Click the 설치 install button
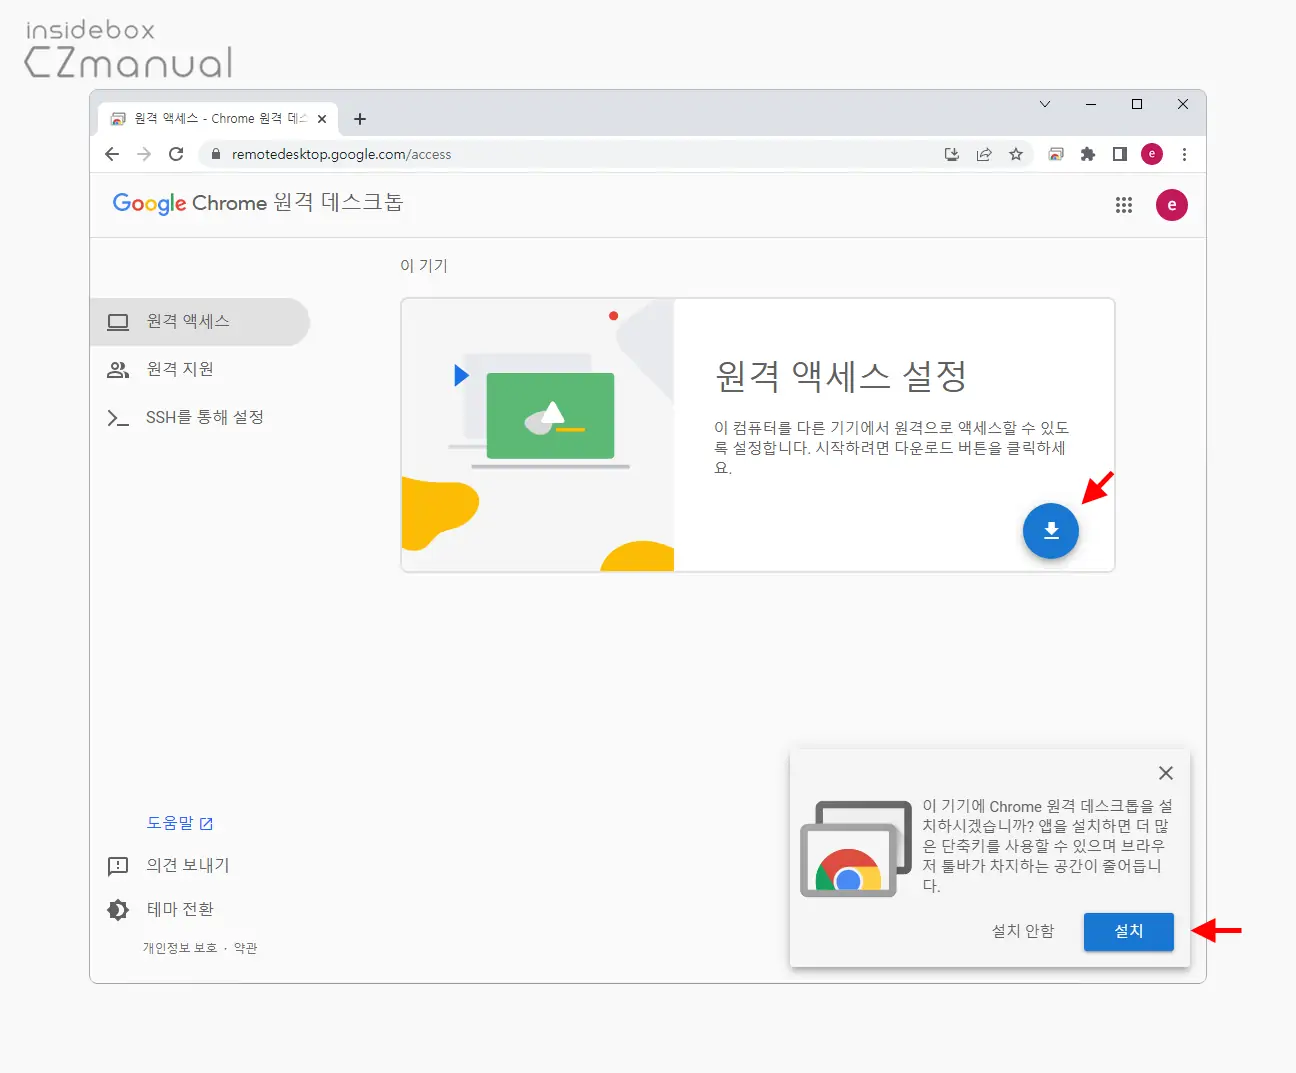Screen dimensions: 1296x1073 (x=1129, y=932)
